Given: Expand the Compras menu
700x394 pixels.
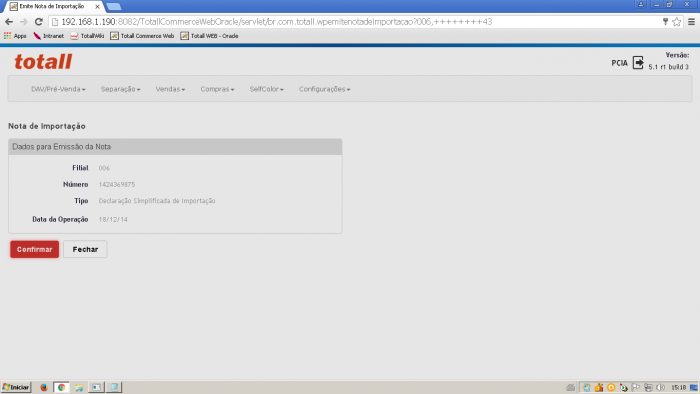Looking at the screenshot, I should [217, 89].
